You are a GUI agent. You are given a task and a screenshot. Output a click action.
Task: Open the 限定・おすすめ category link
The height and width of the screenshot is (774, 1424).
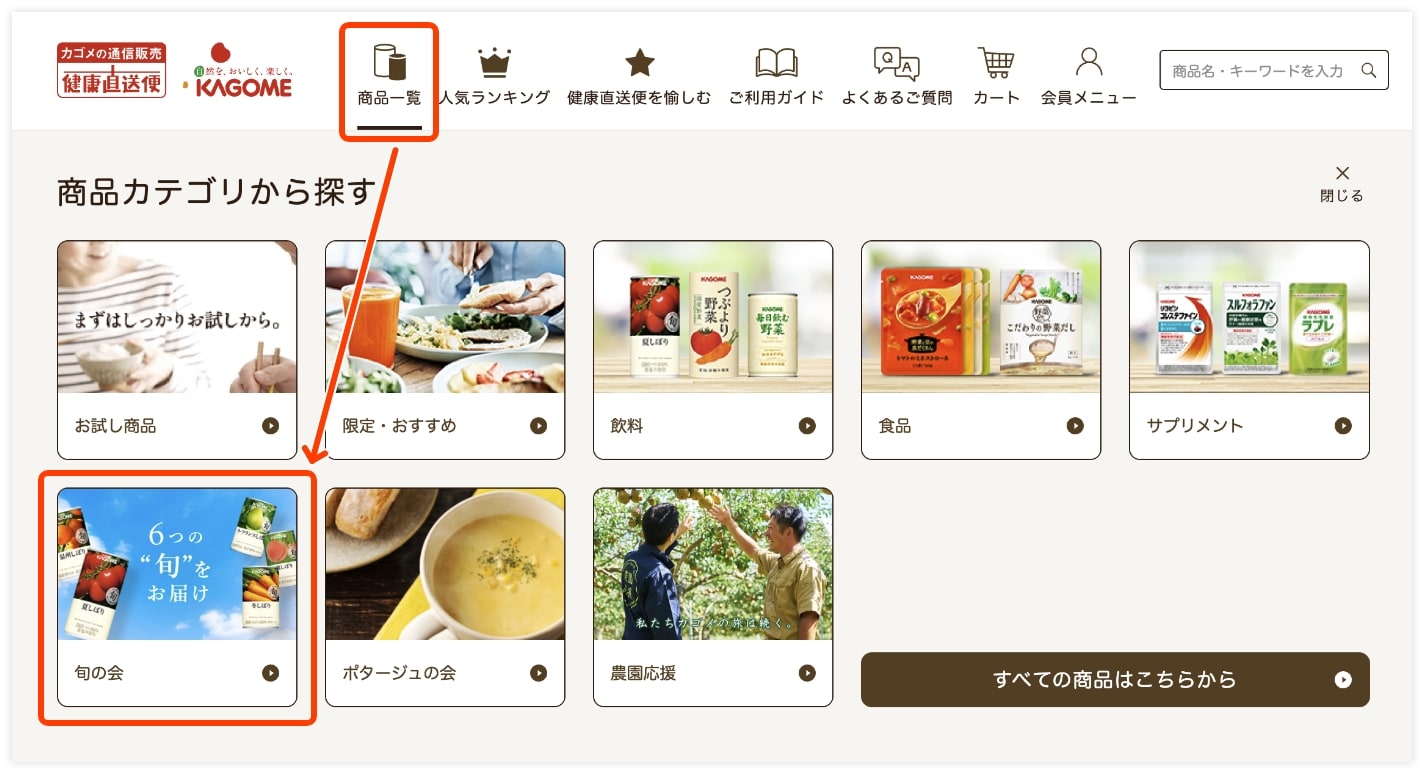coord(445,350)
